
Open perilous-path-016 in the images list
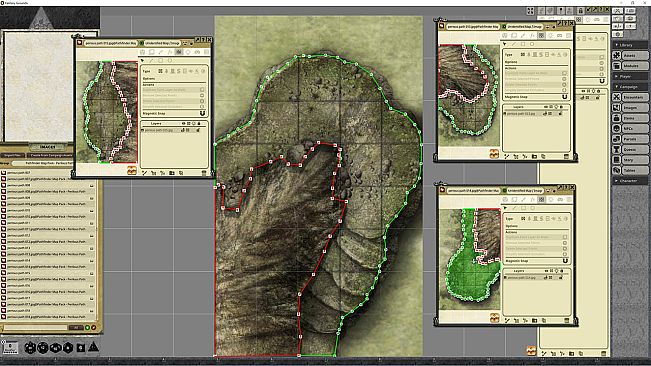(47, 285)
